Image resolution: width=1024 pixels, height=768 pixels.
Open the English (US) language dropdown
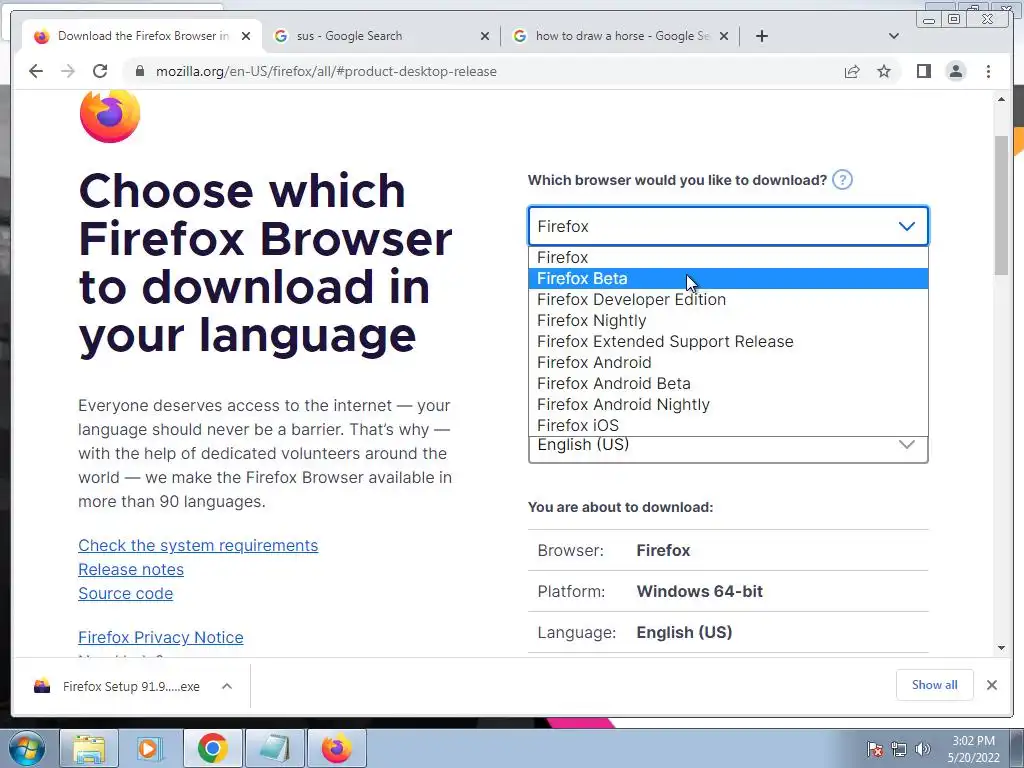[728, 449]
